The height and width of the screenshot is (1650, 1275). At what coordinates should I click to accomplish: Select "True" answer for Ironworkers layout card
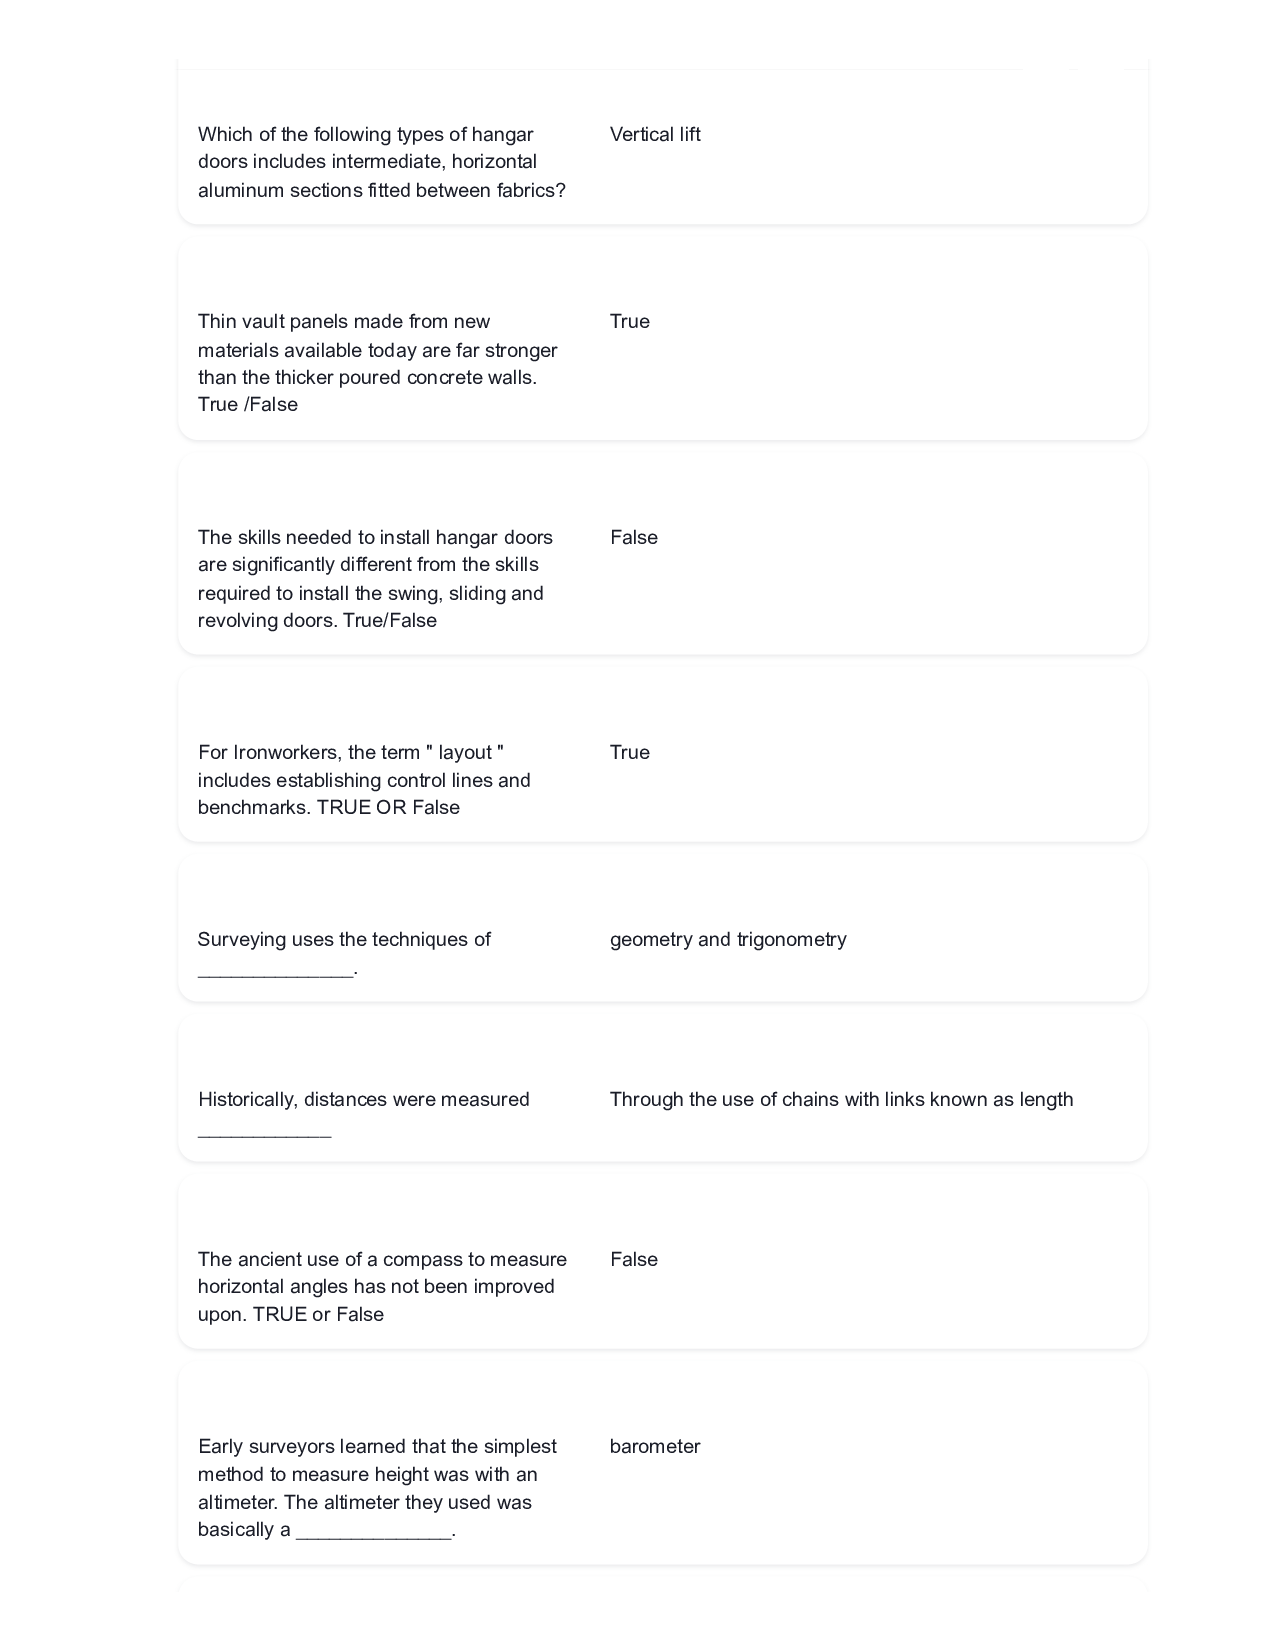point(630,752)
